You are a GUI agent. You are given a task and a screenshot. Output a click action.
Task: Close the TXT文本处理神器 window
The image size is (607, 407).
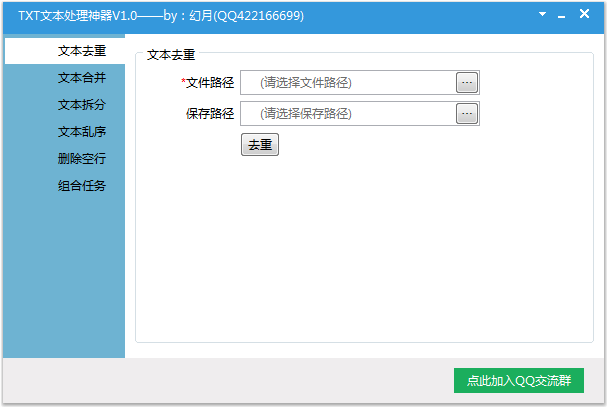pos(584,14)
